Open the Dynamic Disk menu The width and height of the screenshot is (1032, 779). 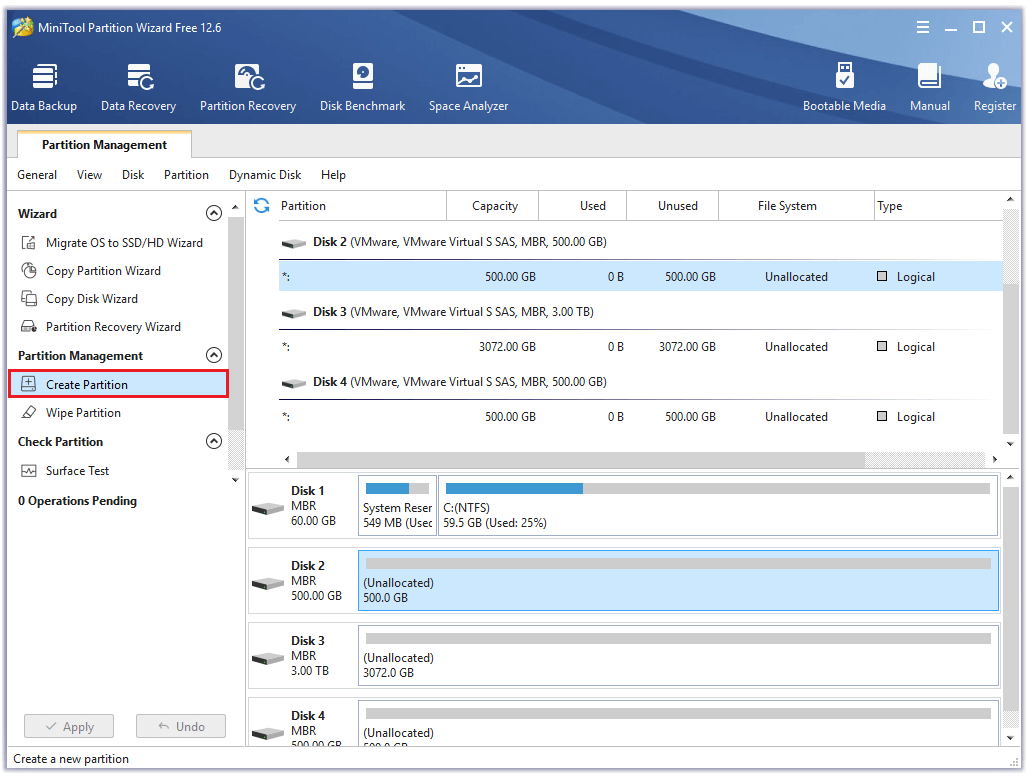pos(264,174)
